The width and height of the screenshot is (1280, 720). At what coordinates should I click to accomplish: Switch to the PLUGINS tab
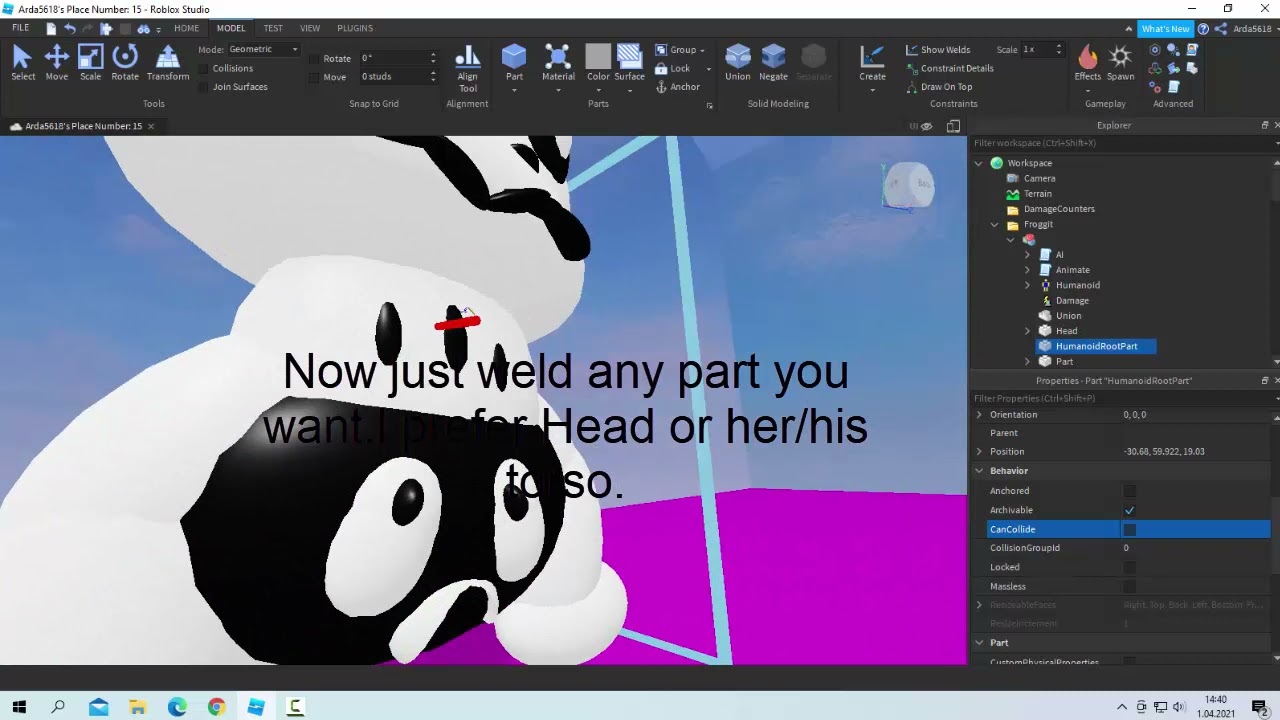point(355,28)
